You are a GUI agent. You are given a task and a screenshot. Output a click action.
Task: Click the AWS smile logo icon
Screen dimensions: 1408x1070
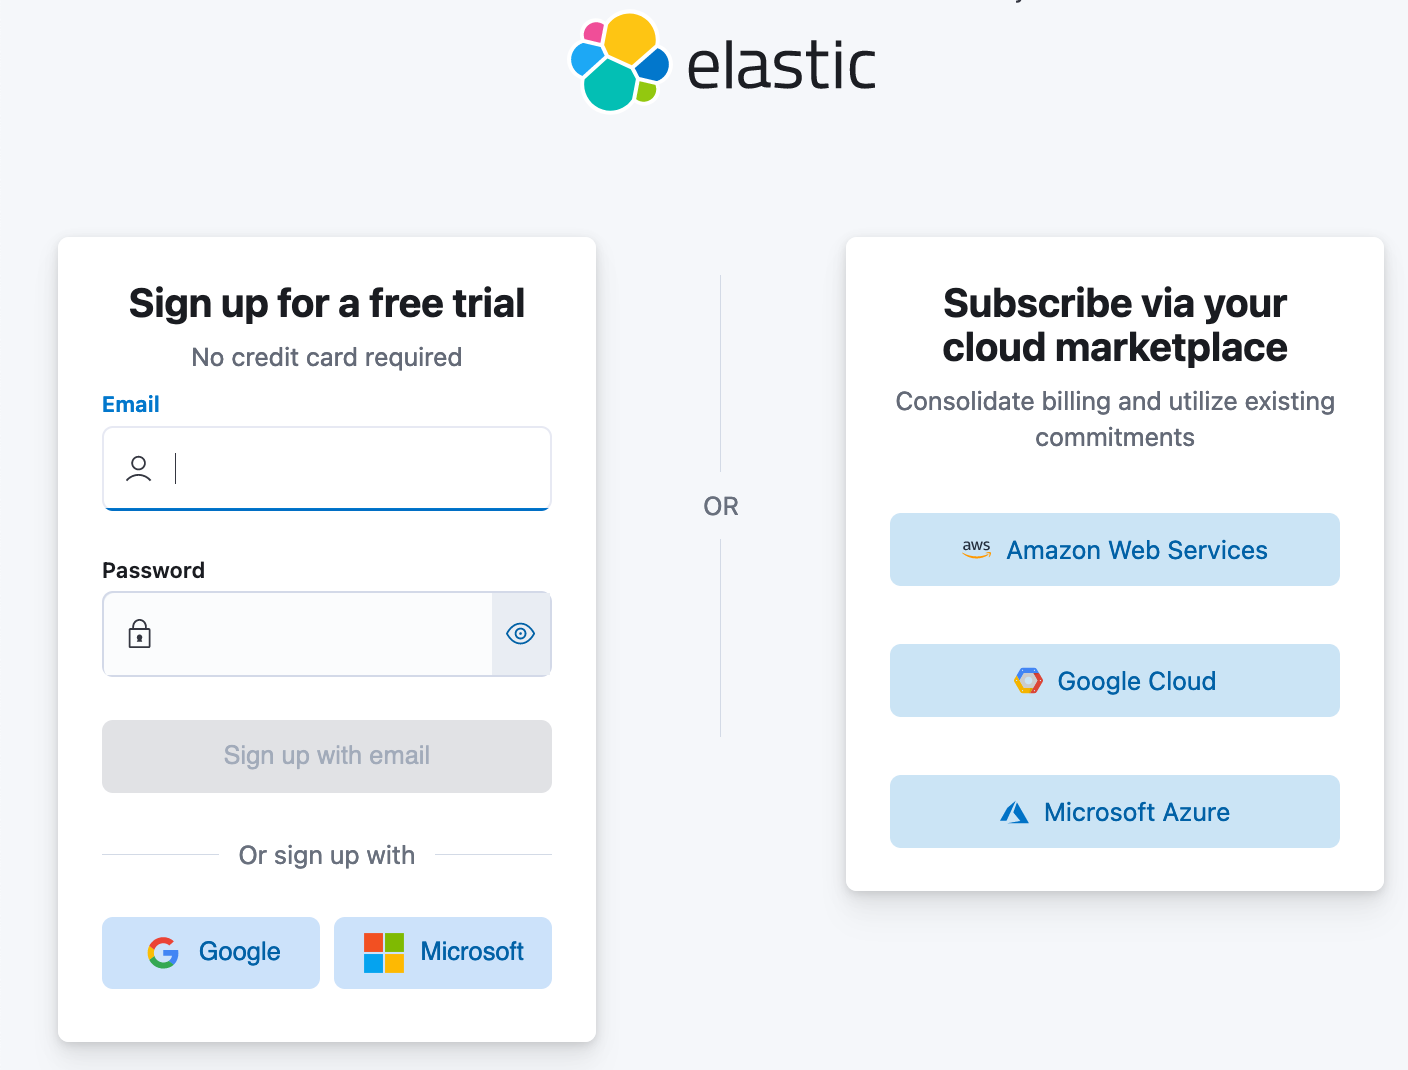(x=975, y=549)
